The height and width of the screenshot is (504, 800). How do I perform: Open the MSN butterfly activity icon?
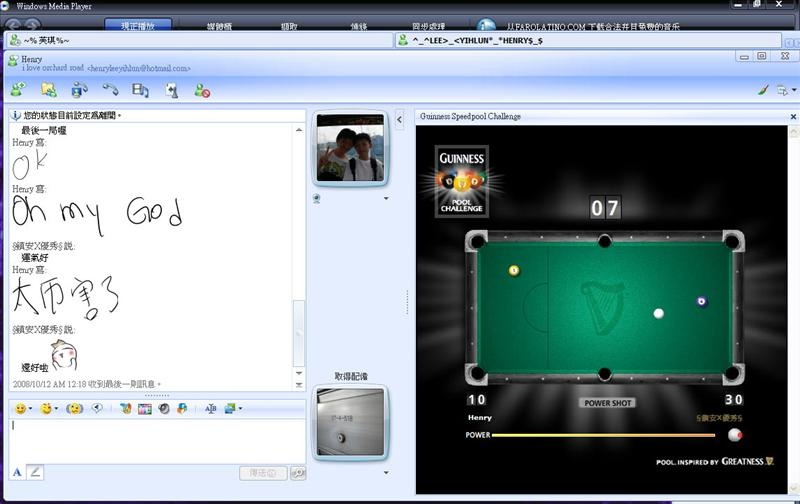126,409
